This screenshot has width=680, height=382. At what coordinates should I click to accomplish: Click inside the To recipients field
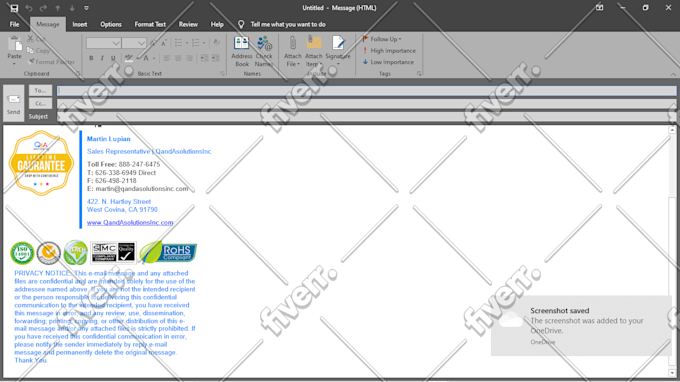(367, 91)
